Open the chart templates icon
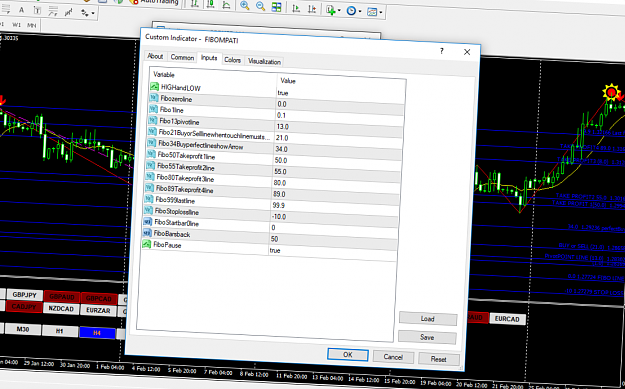 [371, 12]
